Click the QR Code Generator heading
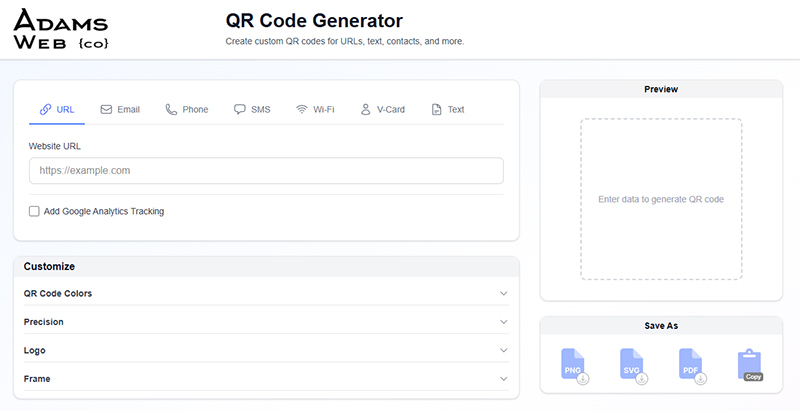 point(315,21)
